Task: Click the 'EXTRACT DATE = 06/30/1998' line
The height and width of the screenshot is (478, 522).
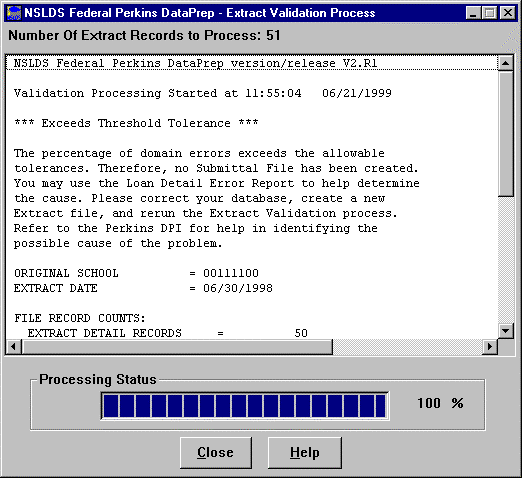Action: [x=143, y=288]
